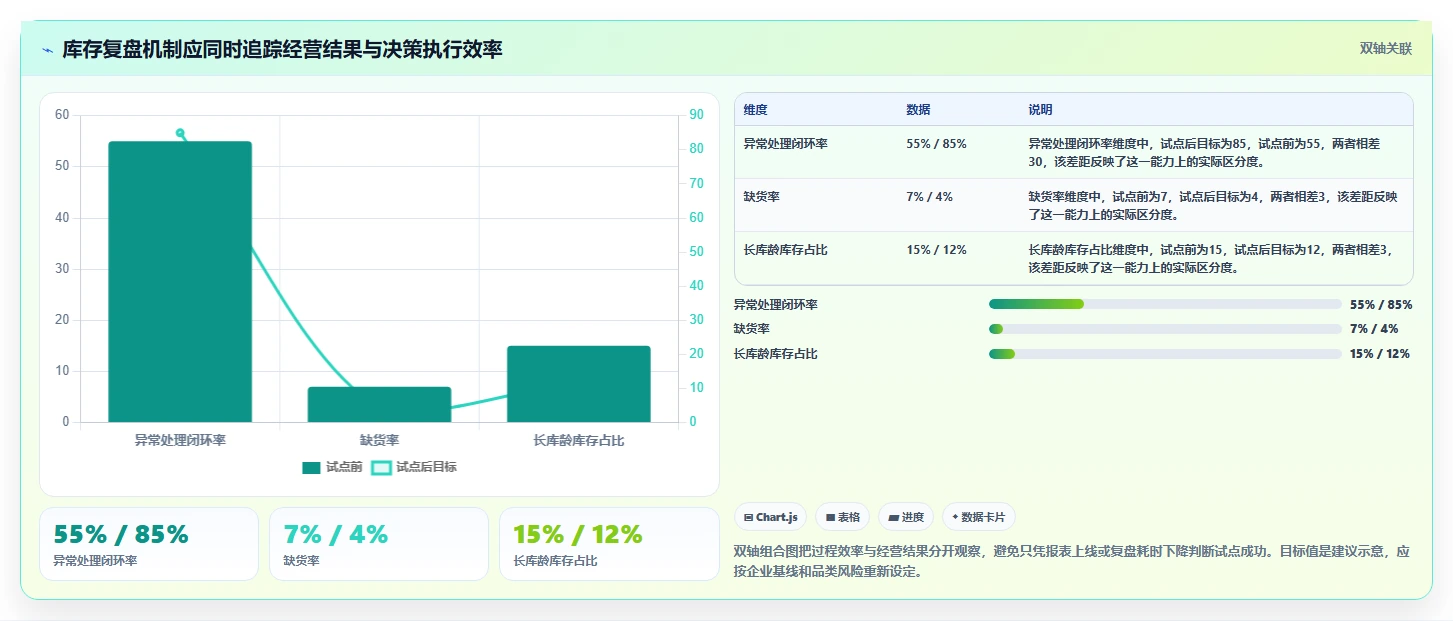The width and height of the screenshot is (1453, 621).
Task: Select the Chart.js tag chip
Action: pos(771,517)
